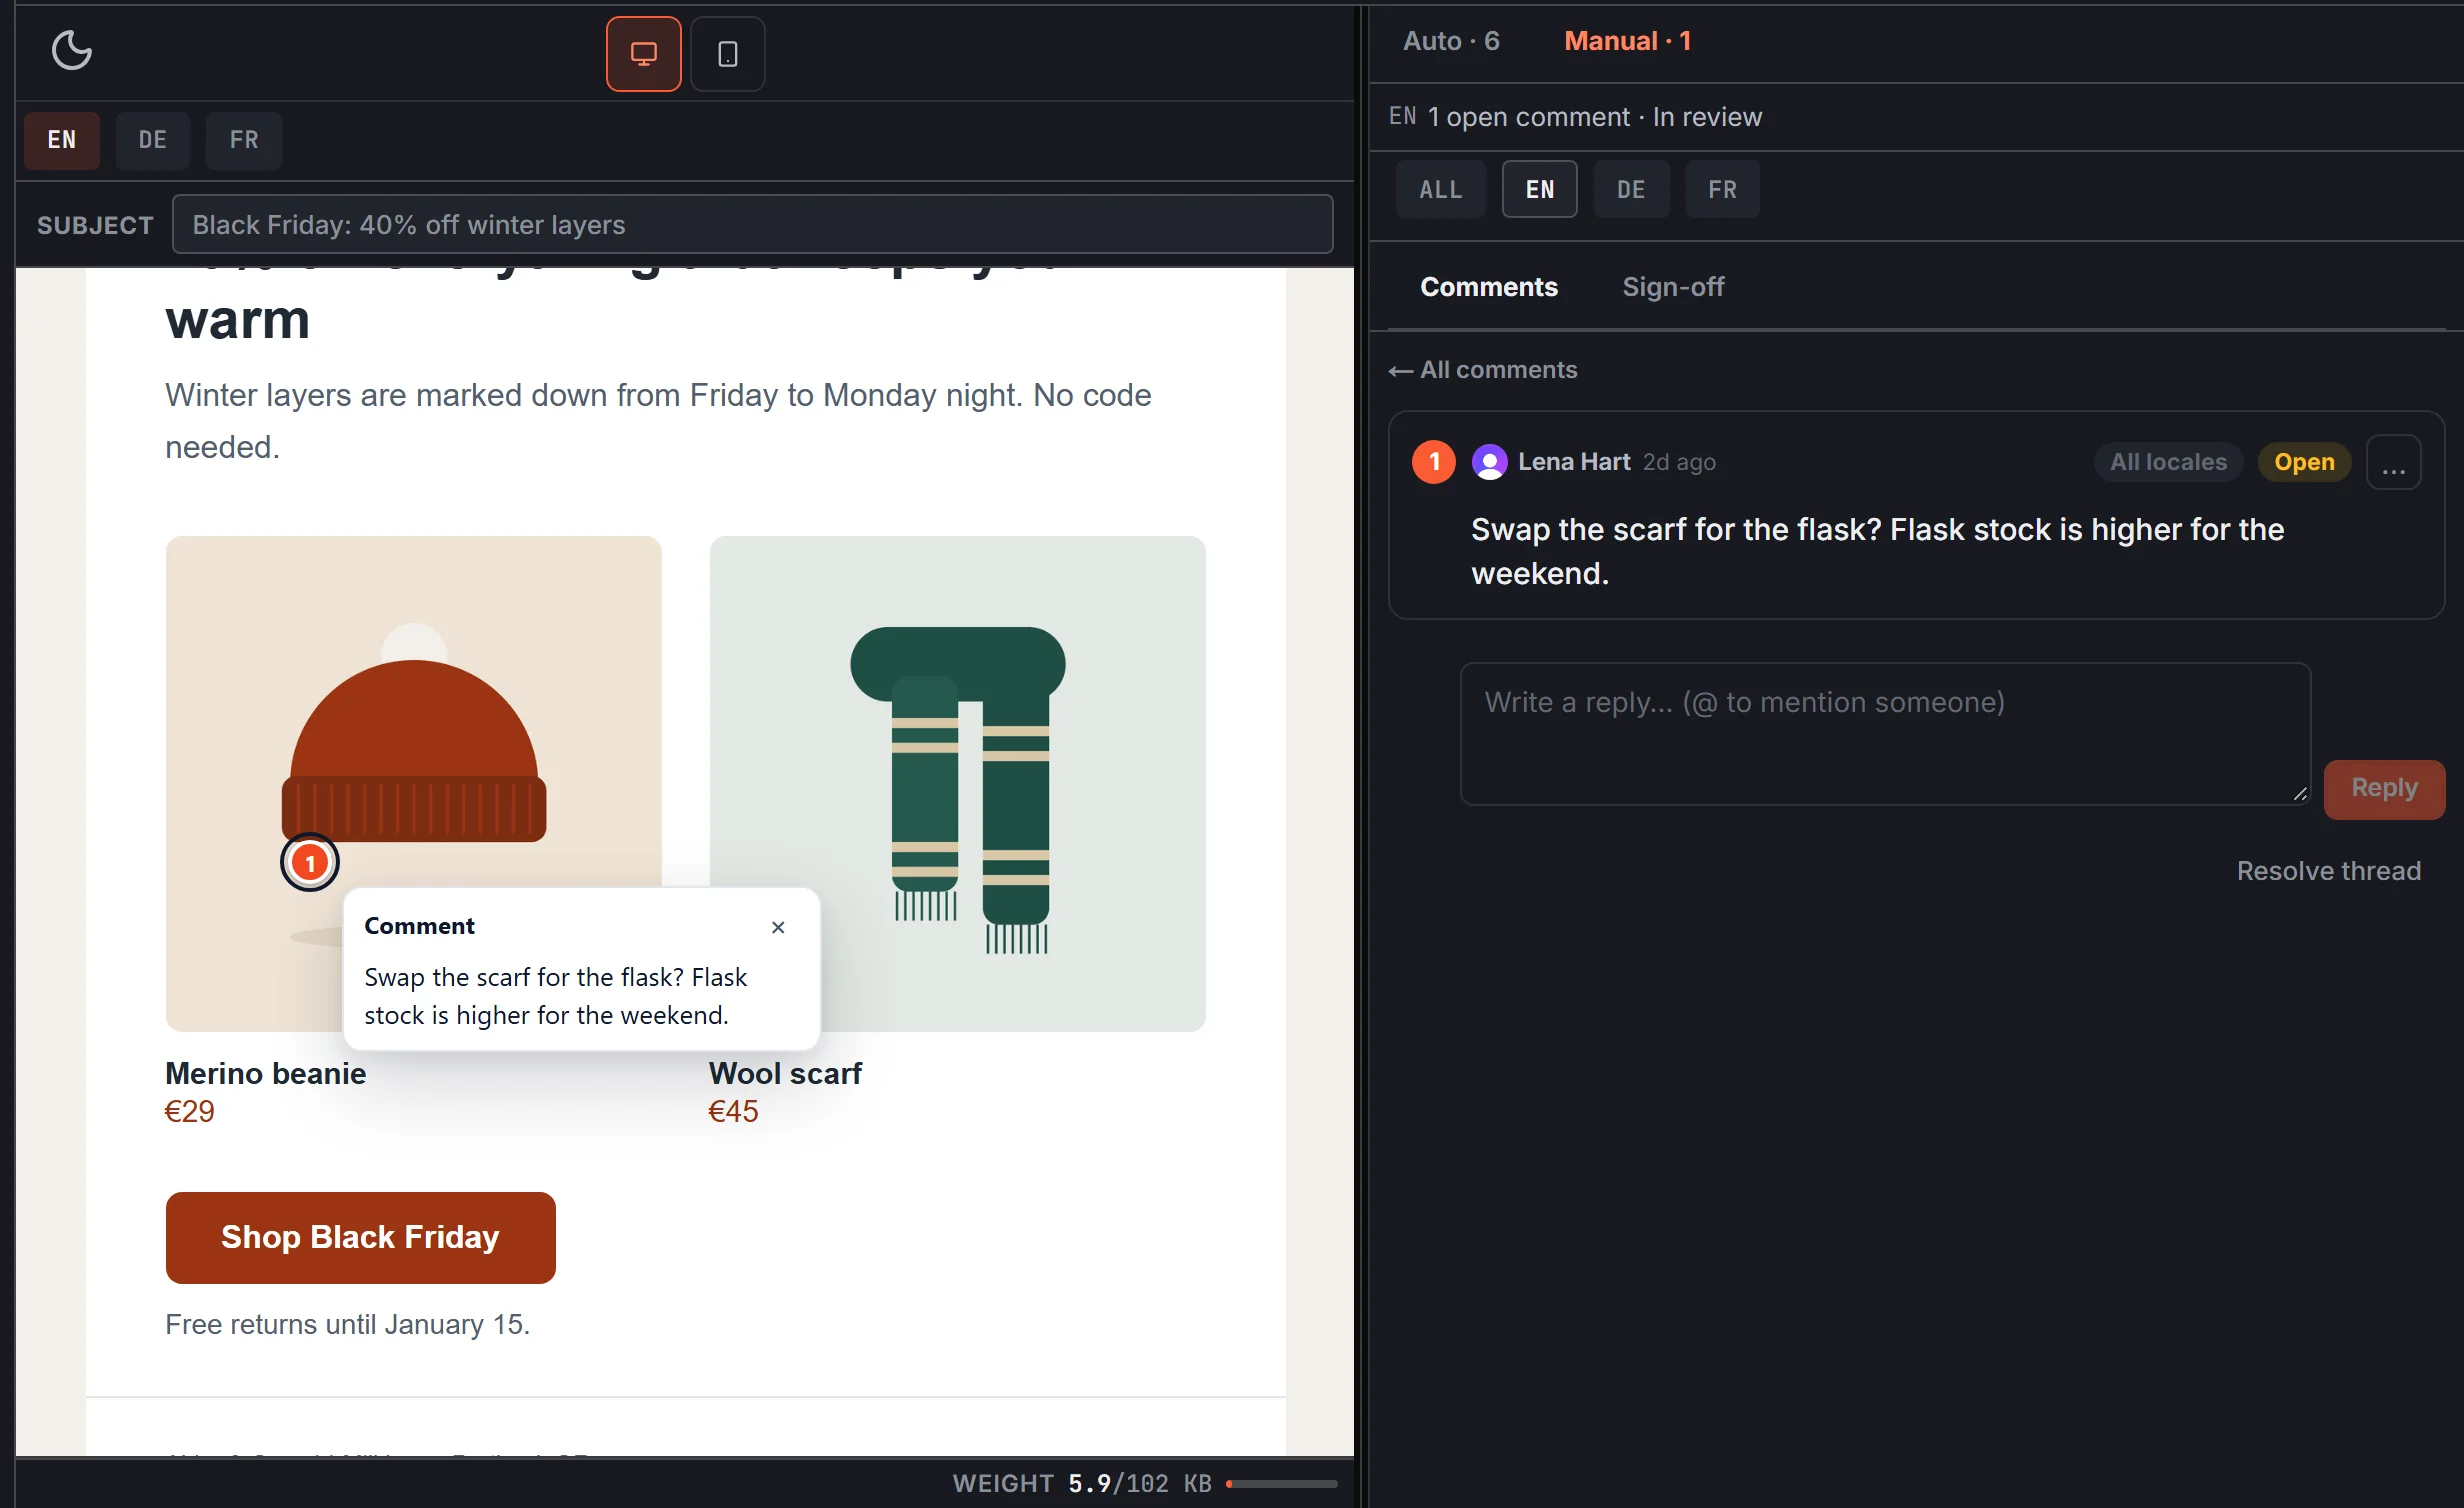Click the €45 price text
The image size is (2464, 1508).
(733, 1111)
